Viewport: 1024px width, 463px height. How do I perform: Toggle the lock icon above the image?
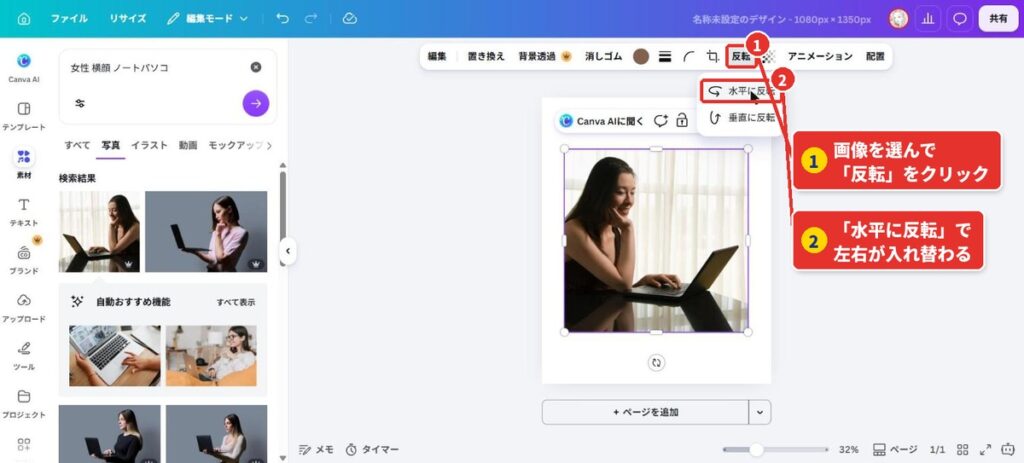(x=682, y=121)
